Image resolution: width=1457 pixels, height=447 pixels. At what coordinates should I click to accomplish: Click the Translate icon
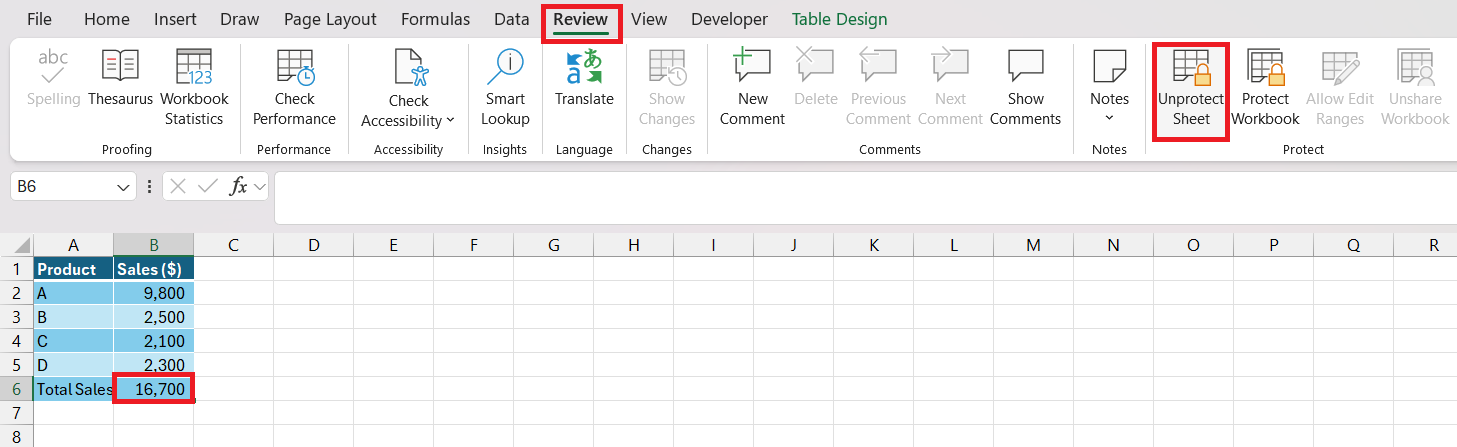click(x=585, y=66)
